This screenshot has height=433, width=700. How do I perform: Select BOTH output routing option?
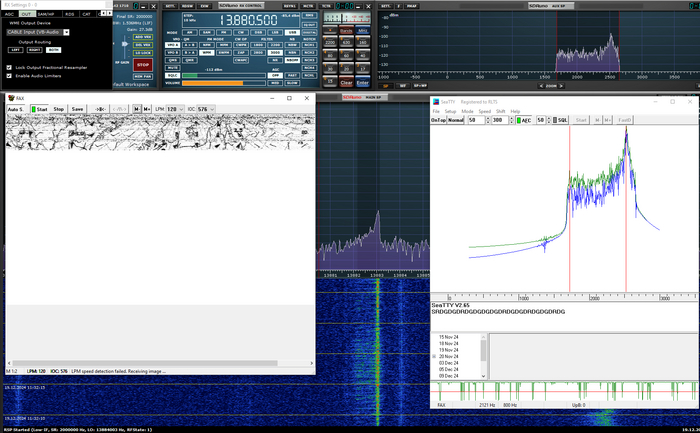click(x=53, y=48)
